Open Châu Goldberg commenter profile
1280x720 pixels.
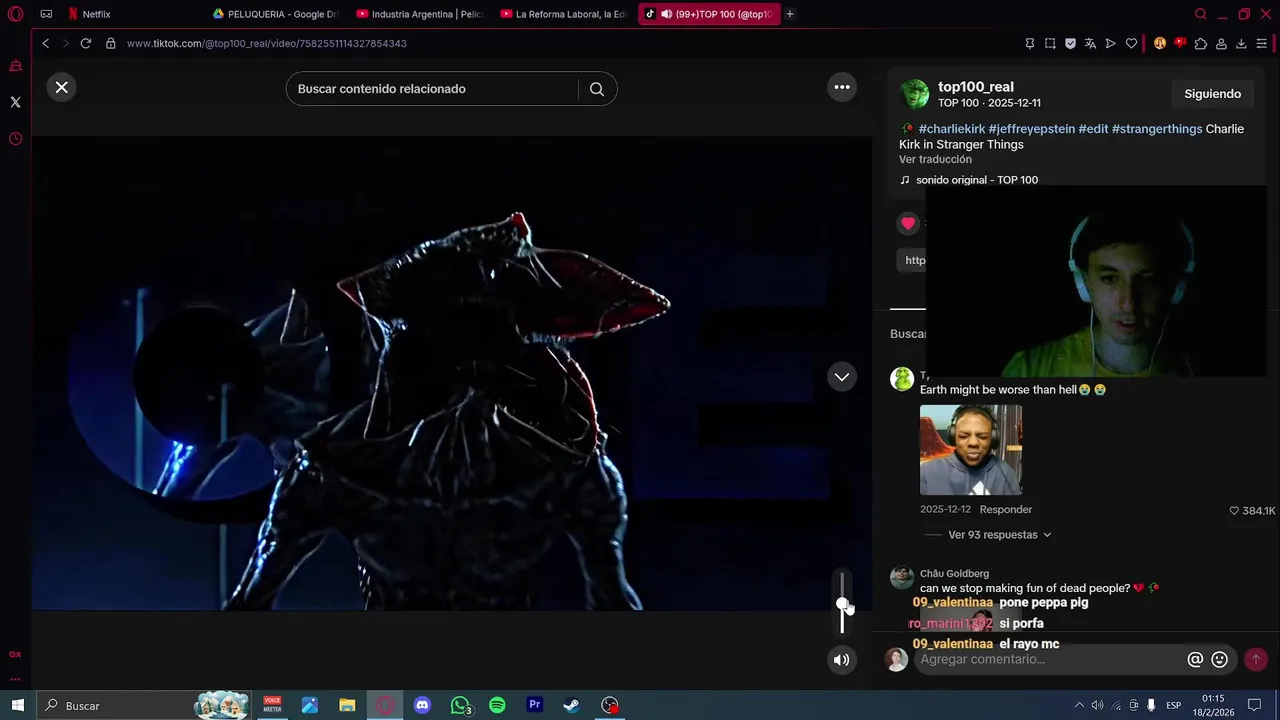tap(954, 573)
